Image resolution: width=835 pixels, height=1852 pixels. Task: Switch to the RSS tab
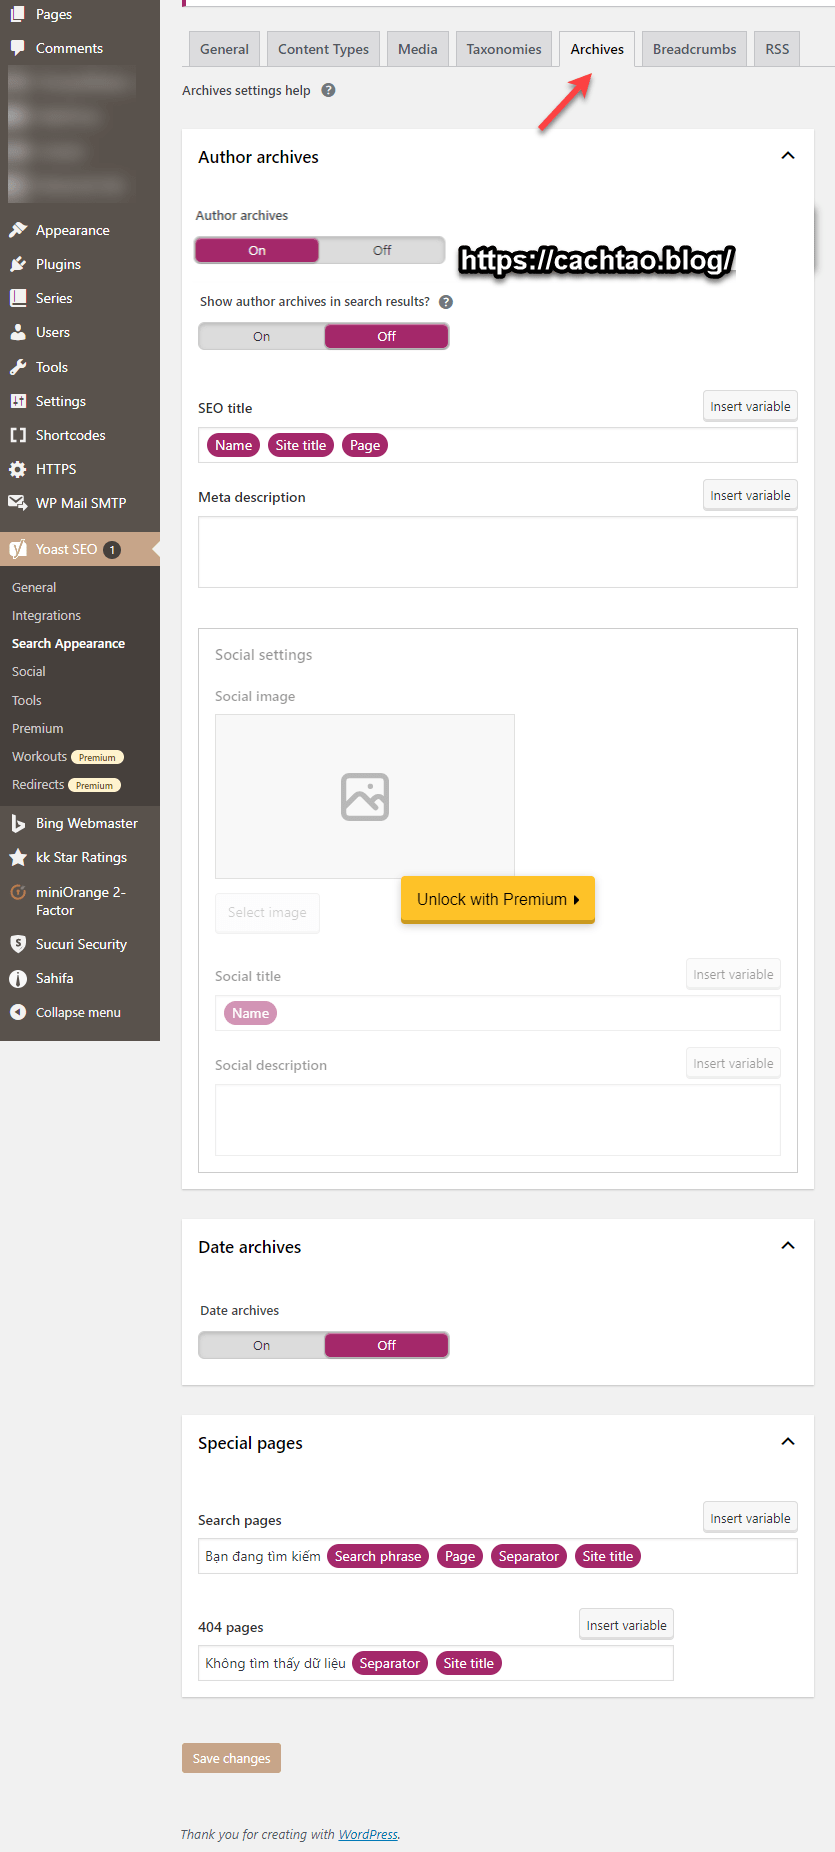click(x=777, y=49)
